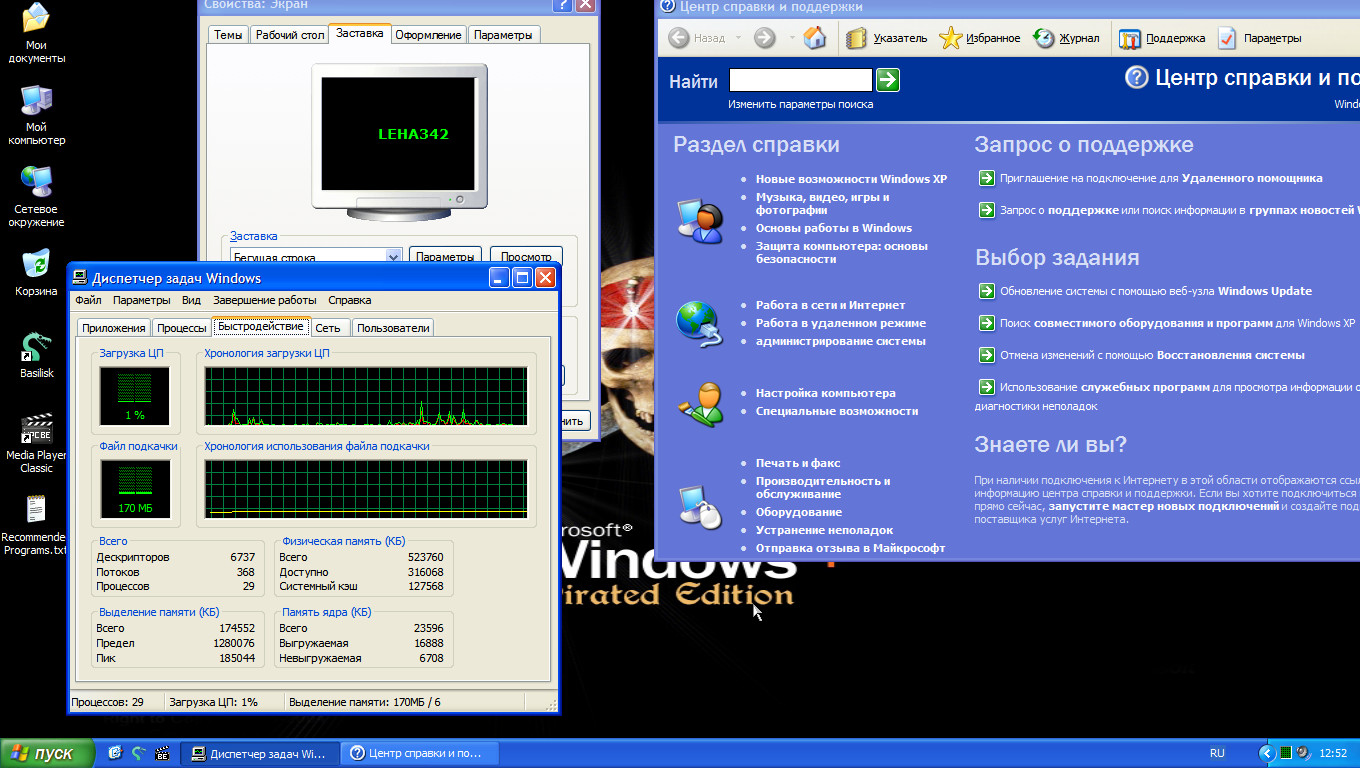This screenshot has height=768, width=1360.
Task: Open the Завершение работы menu
Action: (x=265, y=300)
